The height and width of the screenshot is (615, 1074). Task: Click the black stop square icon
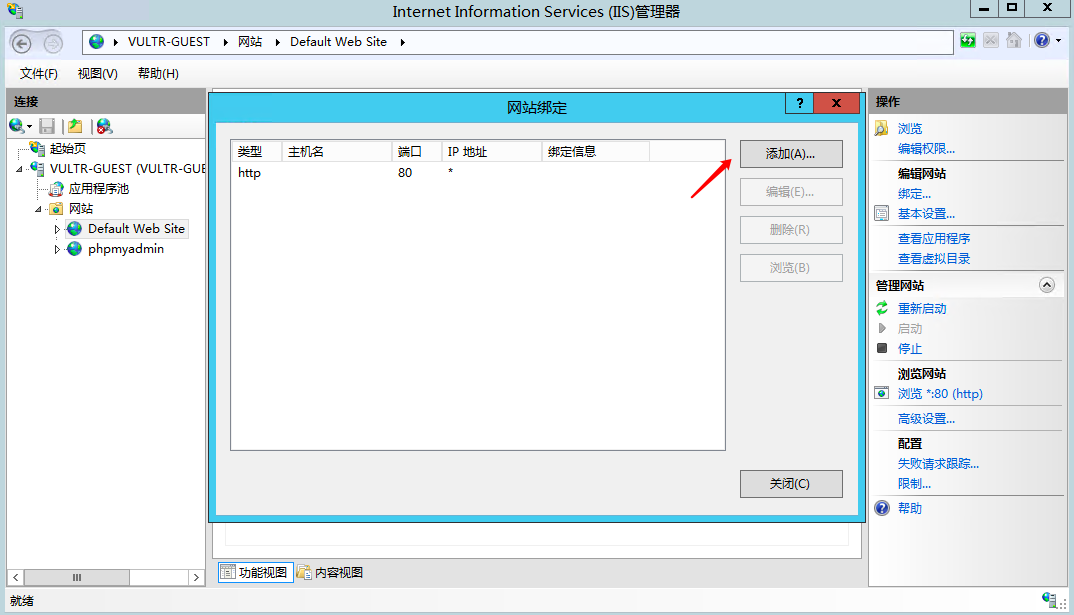[882, 348]
